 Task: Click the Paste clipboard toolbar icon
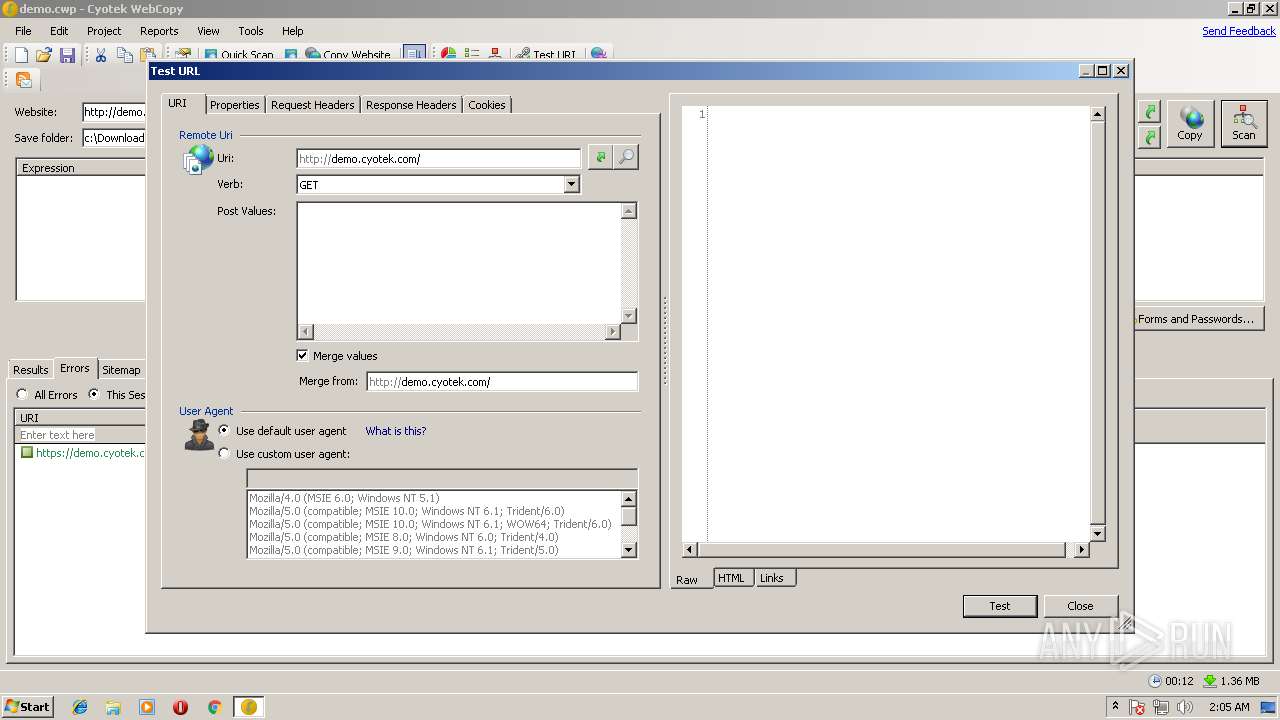148,55
